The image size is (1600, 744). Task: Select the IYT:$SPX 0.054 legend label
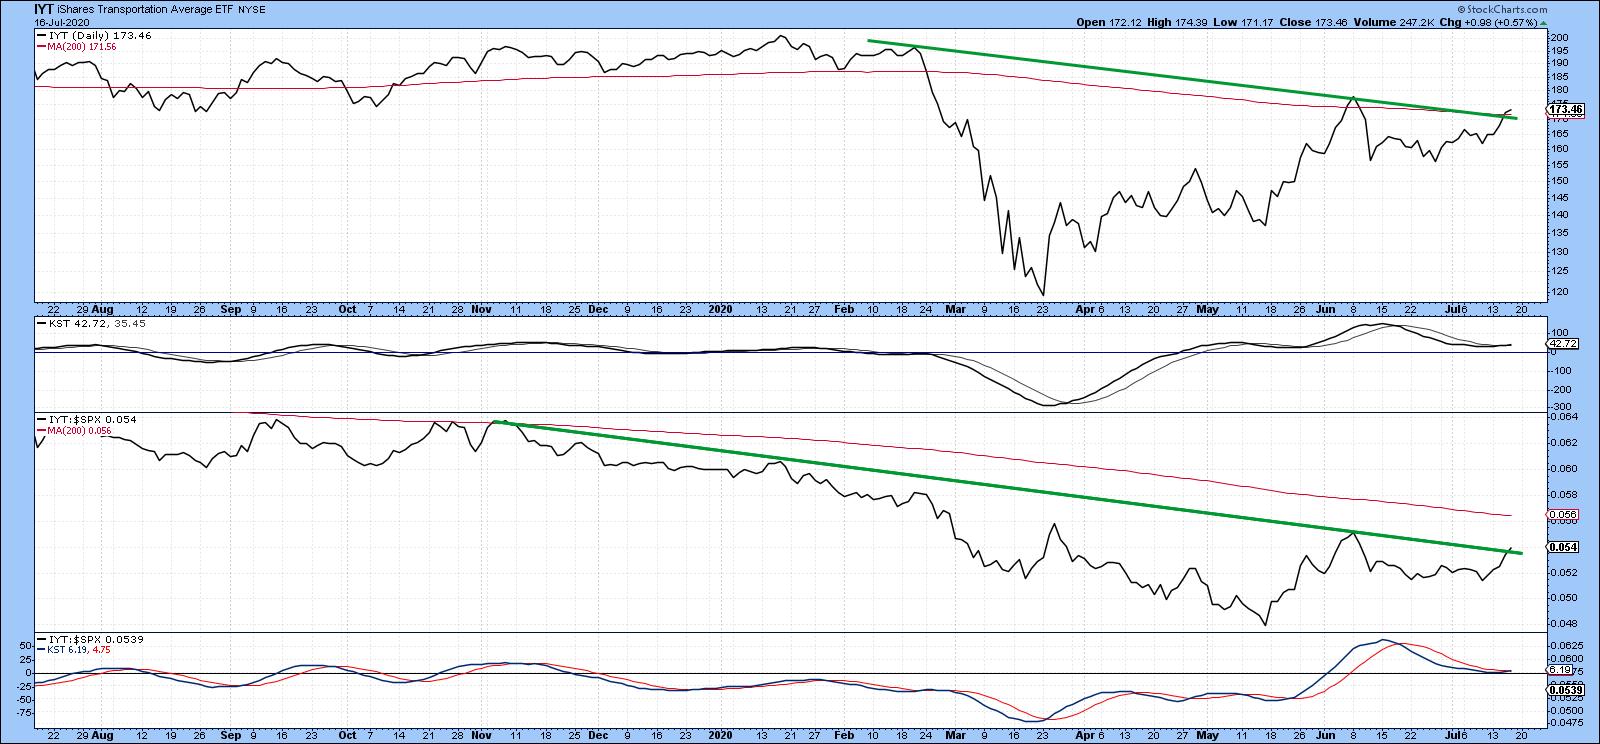[x=91, y=419]
